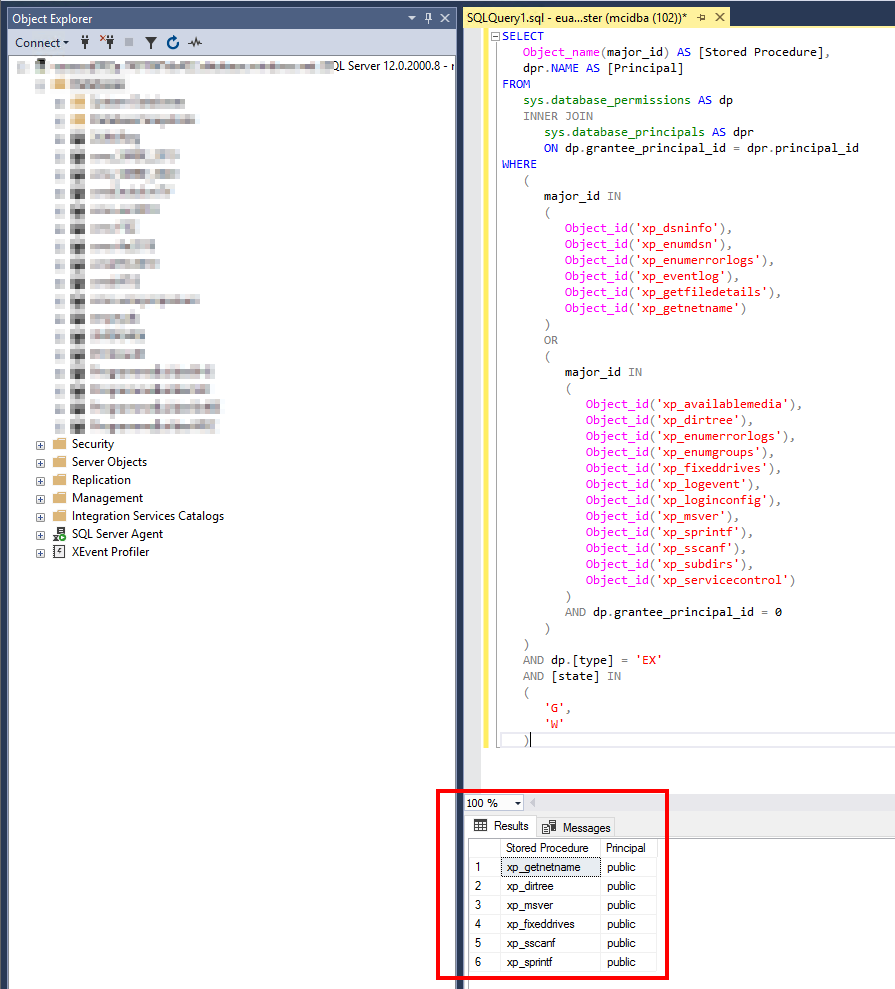Click the SQL Server Agent icon

(59, 534)
